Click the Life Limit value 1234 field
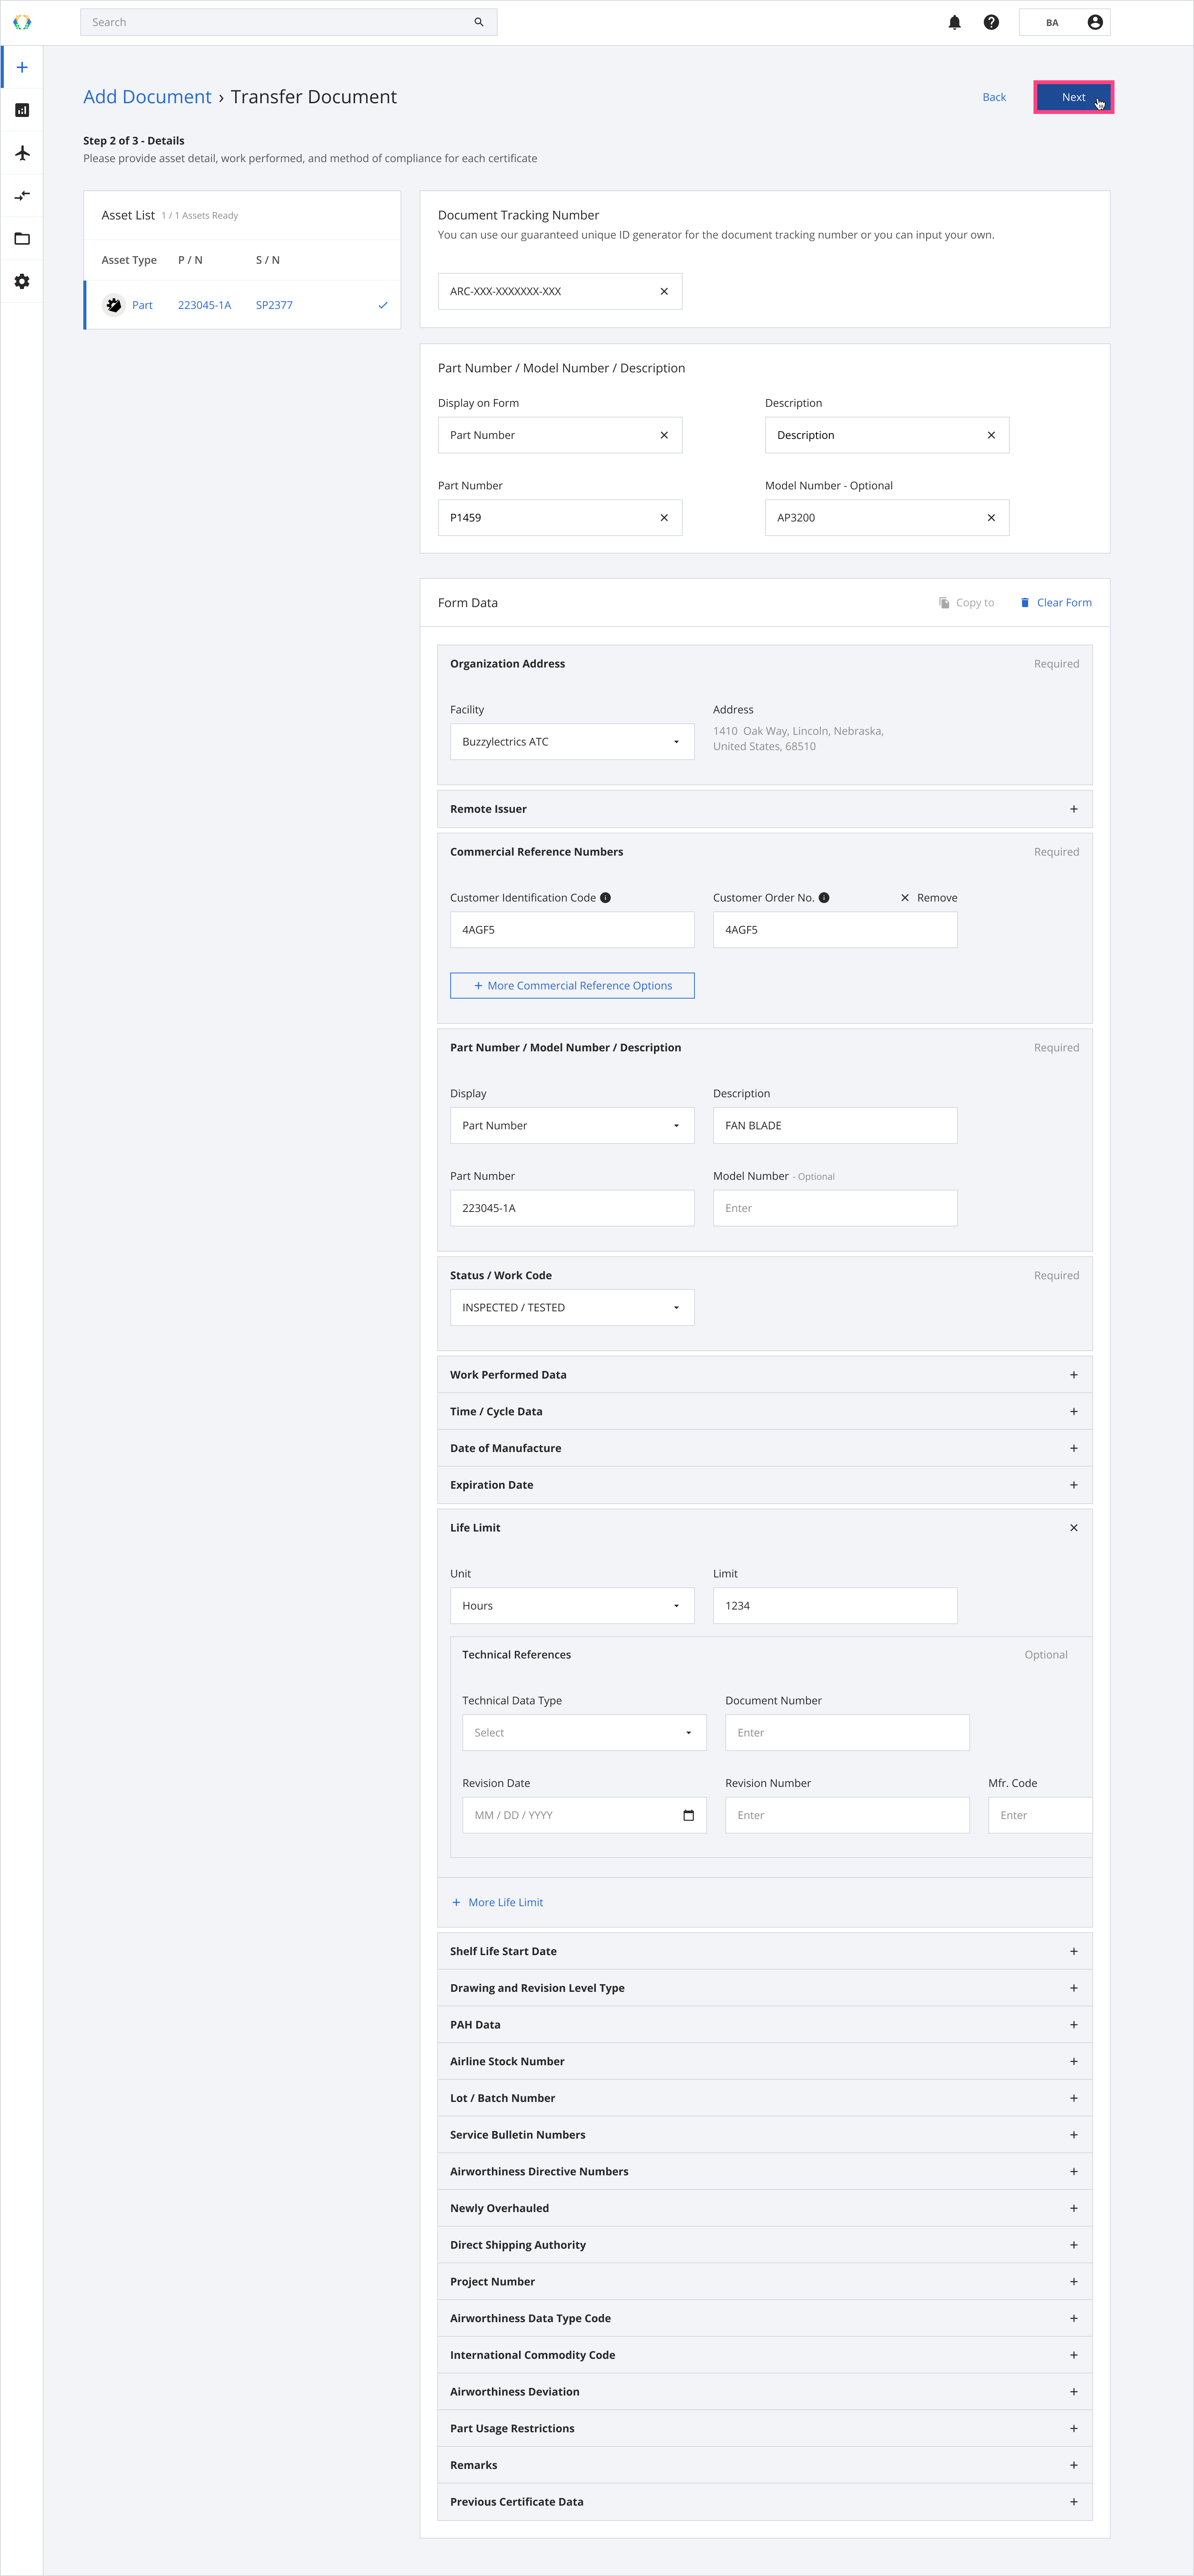 point(835,1606)
